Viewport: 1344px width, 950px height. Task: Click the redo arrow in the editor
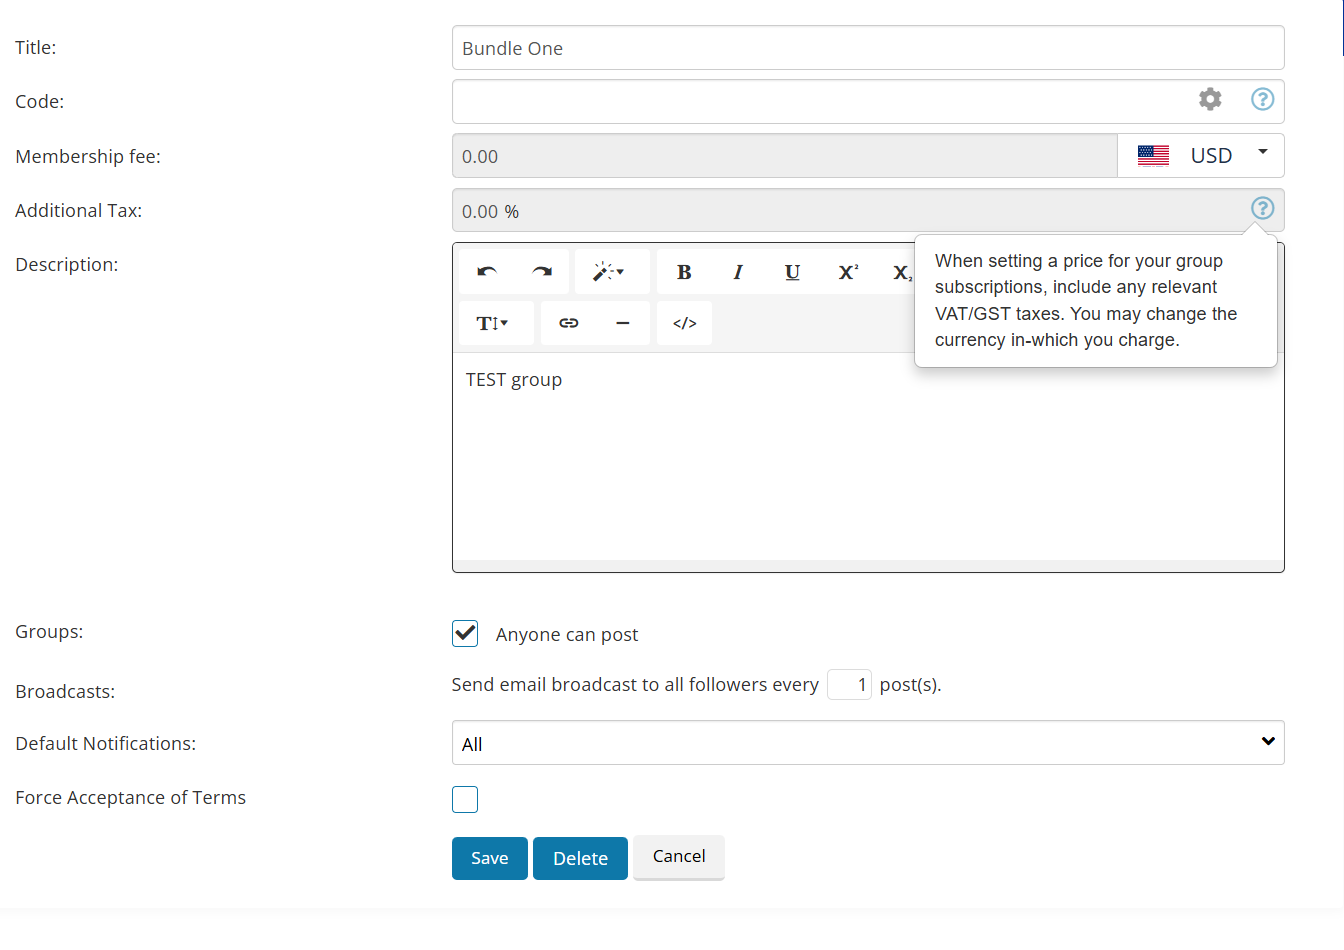pyautogui.click(x=542, y=272)
